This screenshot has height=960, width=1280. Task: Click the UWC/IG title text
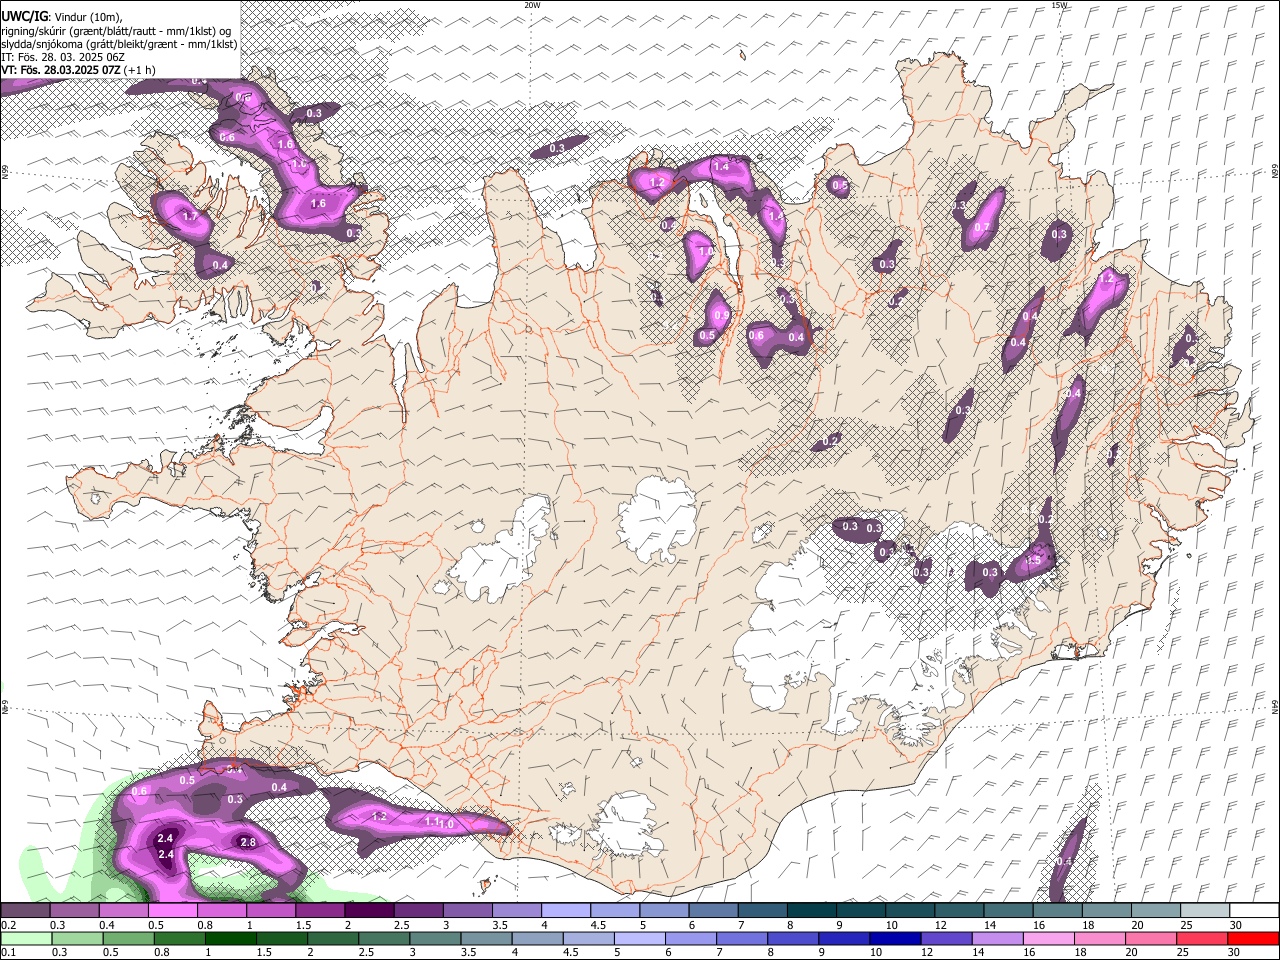click(x=24, y=16)
